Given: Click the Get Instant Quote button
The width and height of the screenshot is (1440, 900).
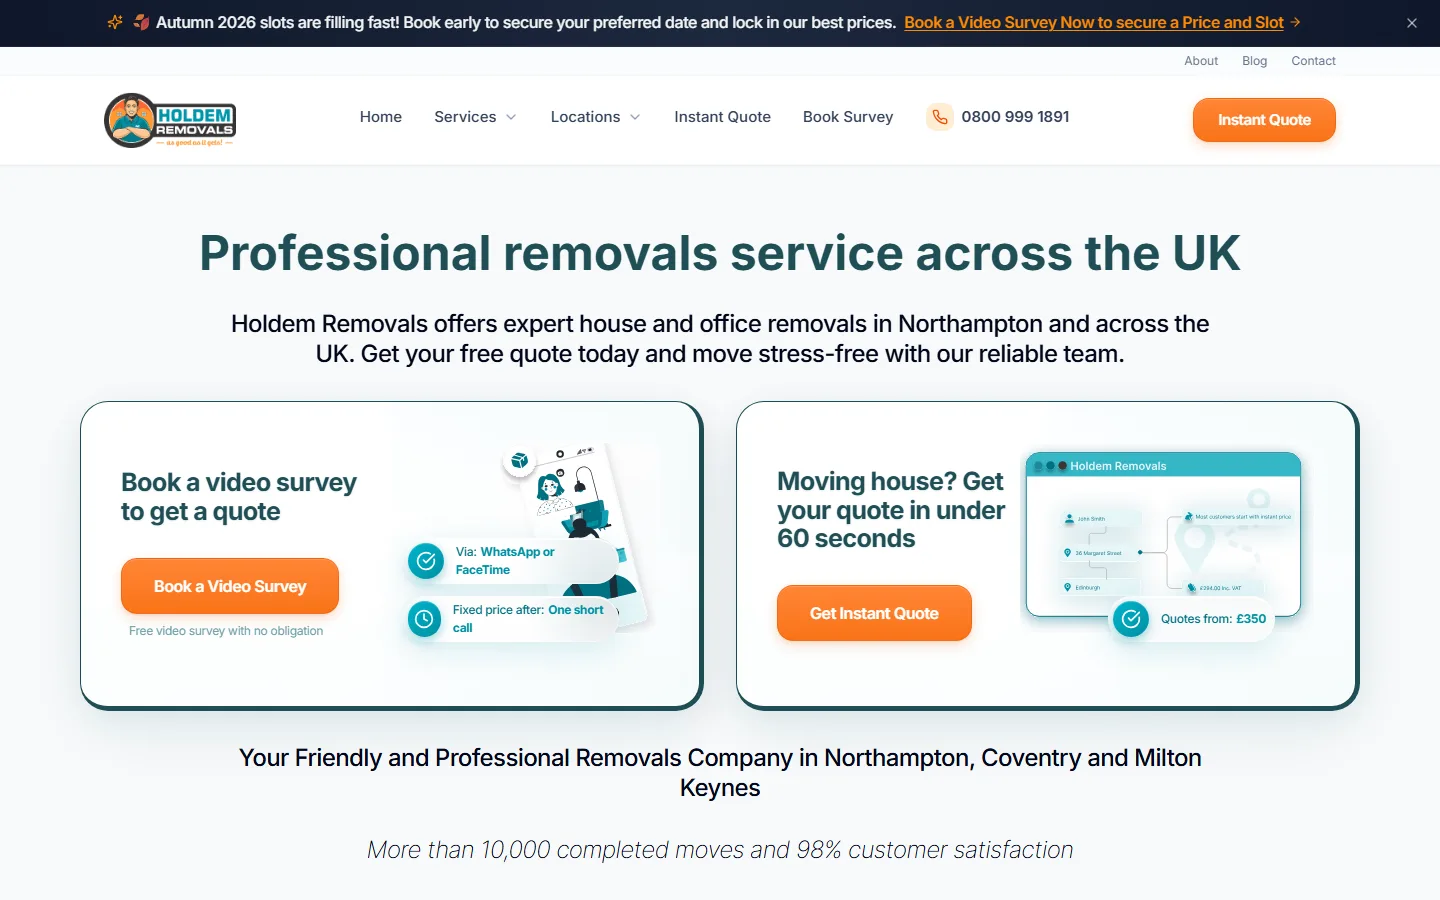Looking at the screenshot, I should [874, 613].
